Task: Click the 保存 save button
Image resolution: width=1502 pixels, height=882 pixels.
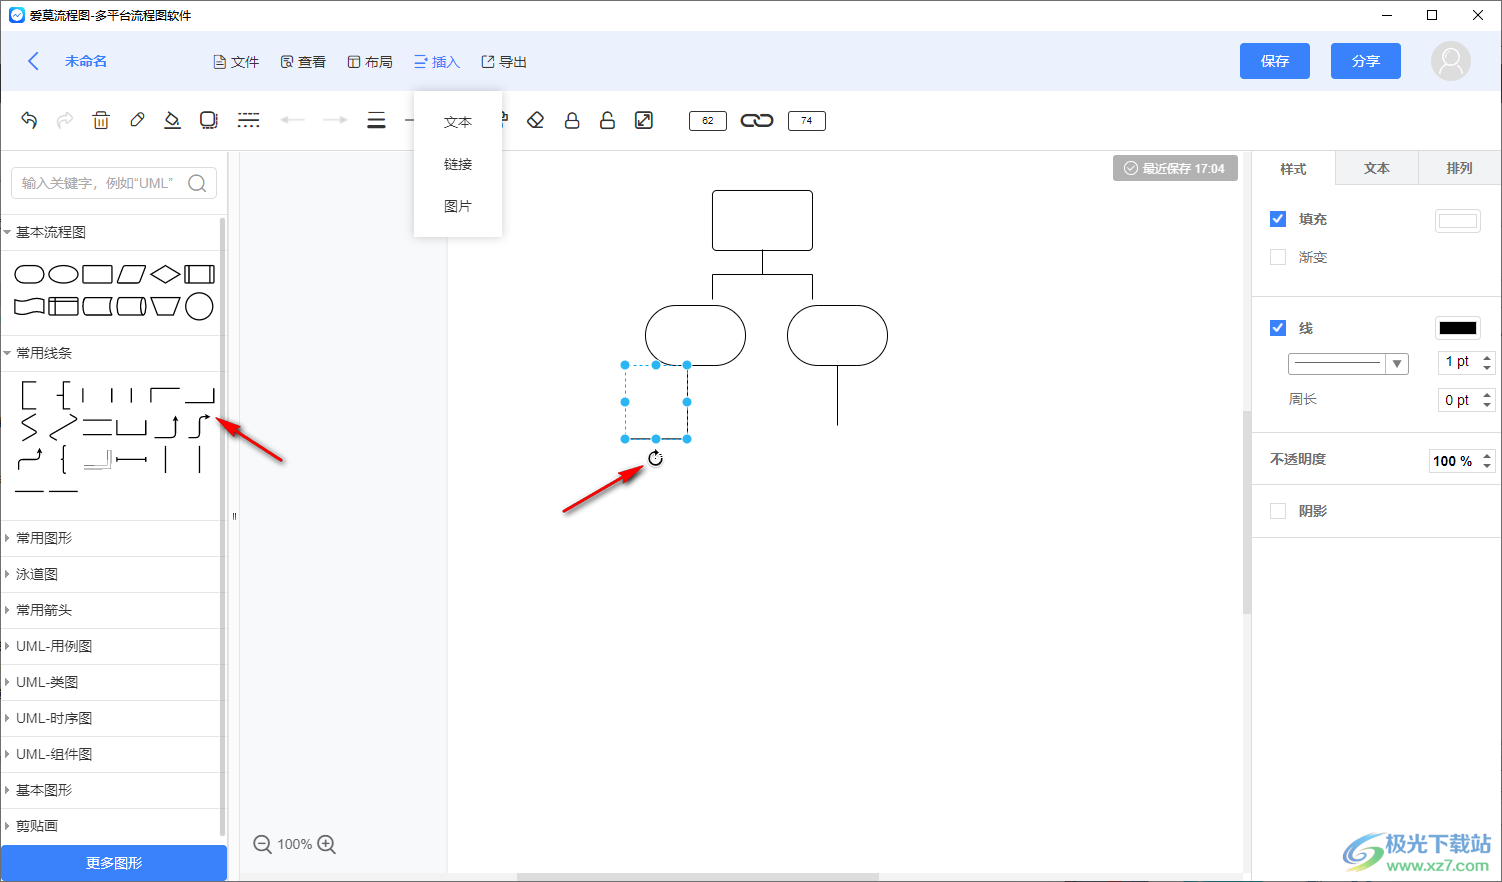Action: [1275, 61]
